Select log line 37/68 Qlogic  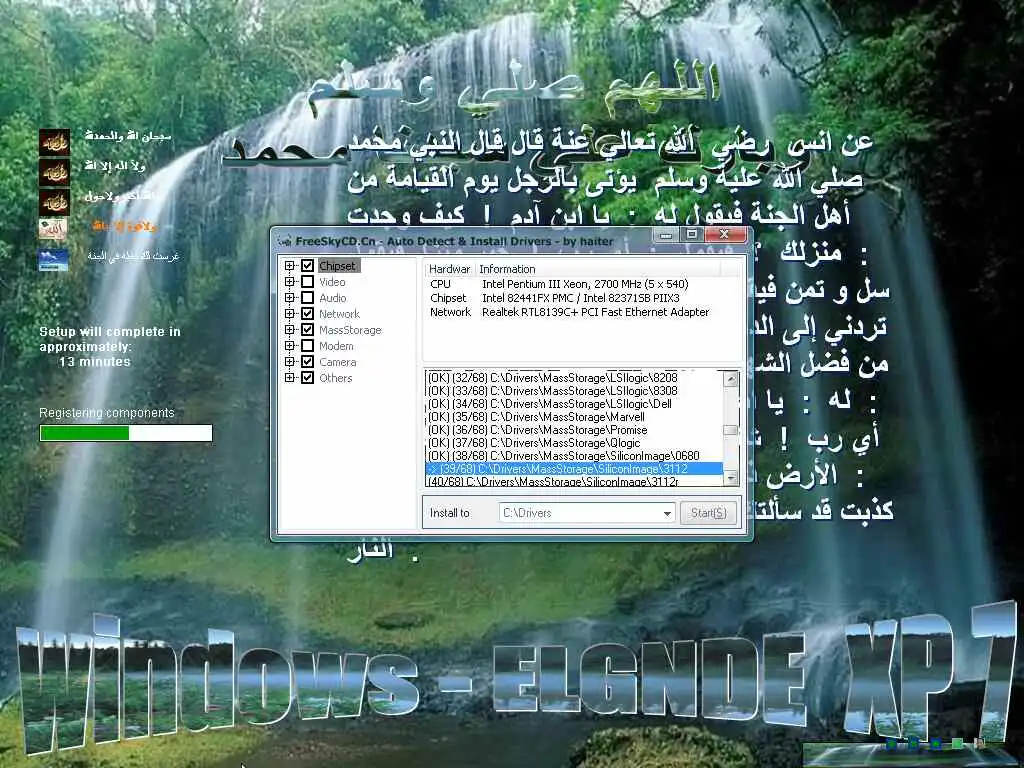click(574, 443)
